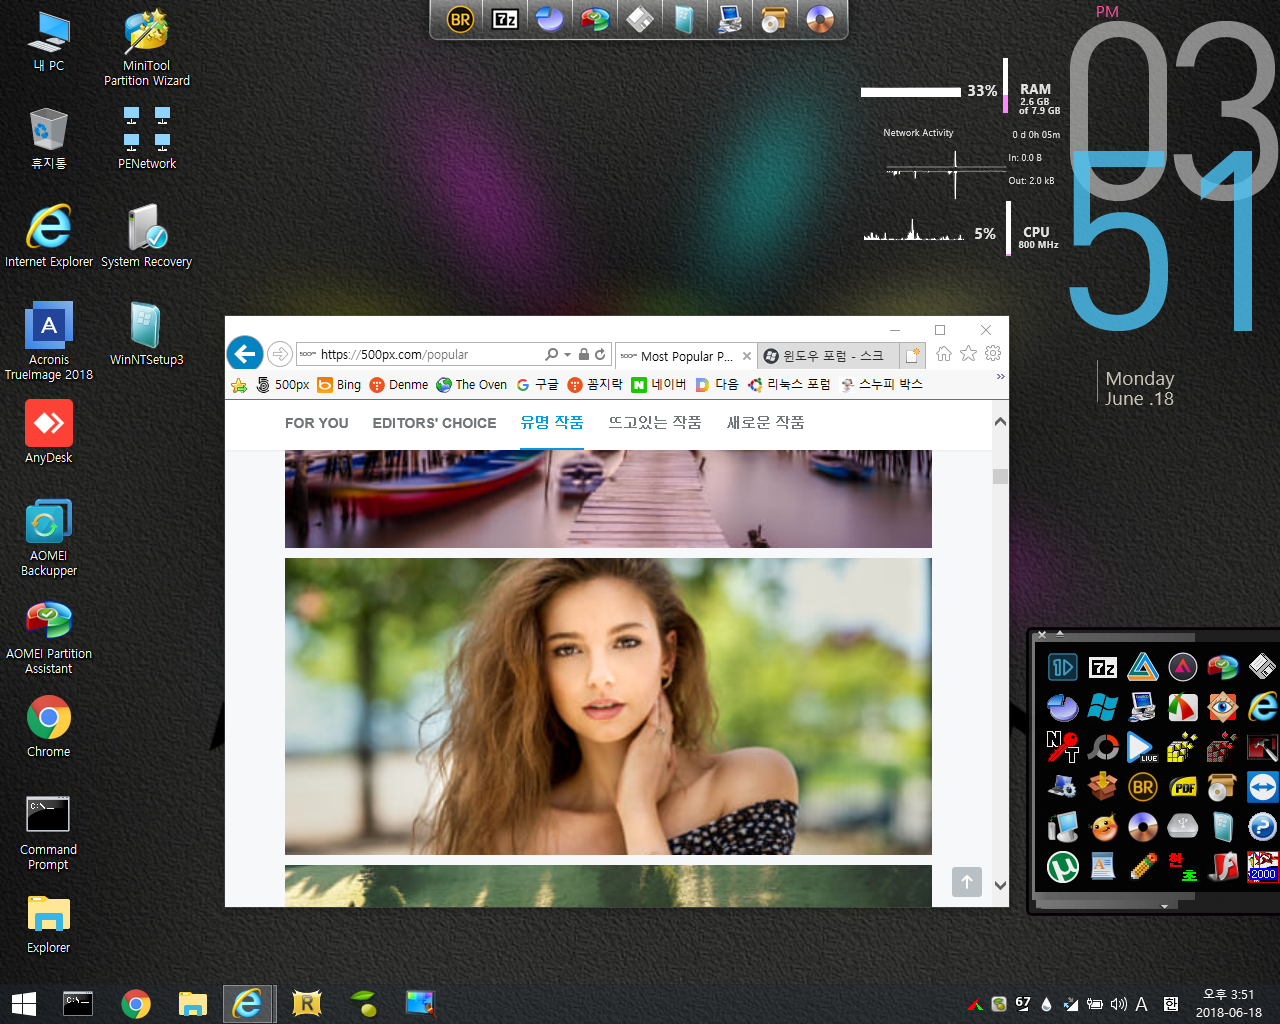Close the Most Popular tab
This screenshot has width=1280, height=1024.
point(747,356)
